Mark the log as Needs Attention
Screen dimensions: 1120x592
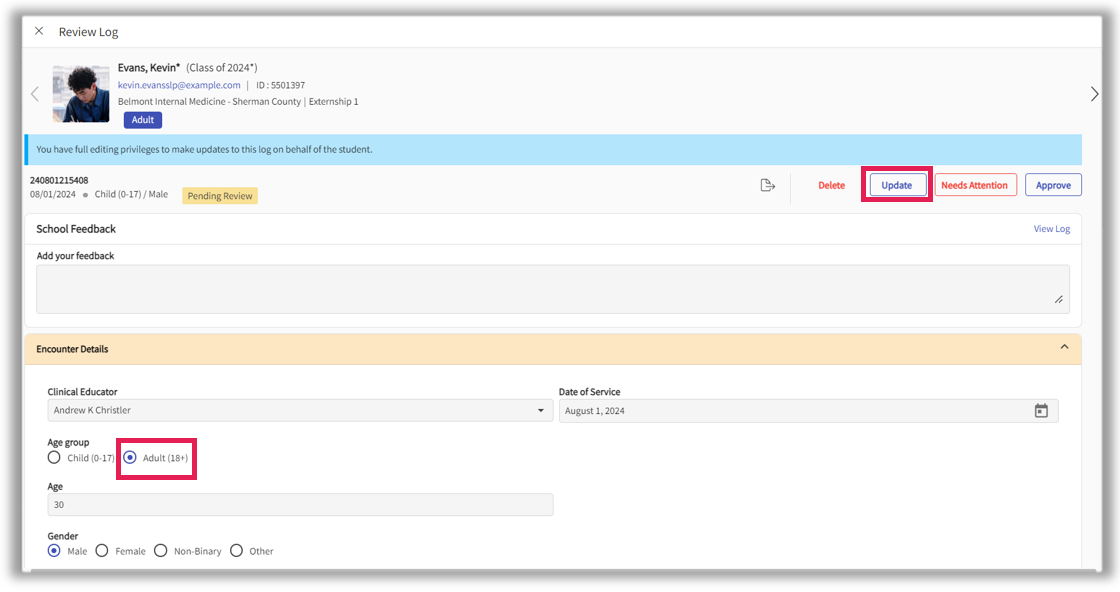[x=975, y=184]
